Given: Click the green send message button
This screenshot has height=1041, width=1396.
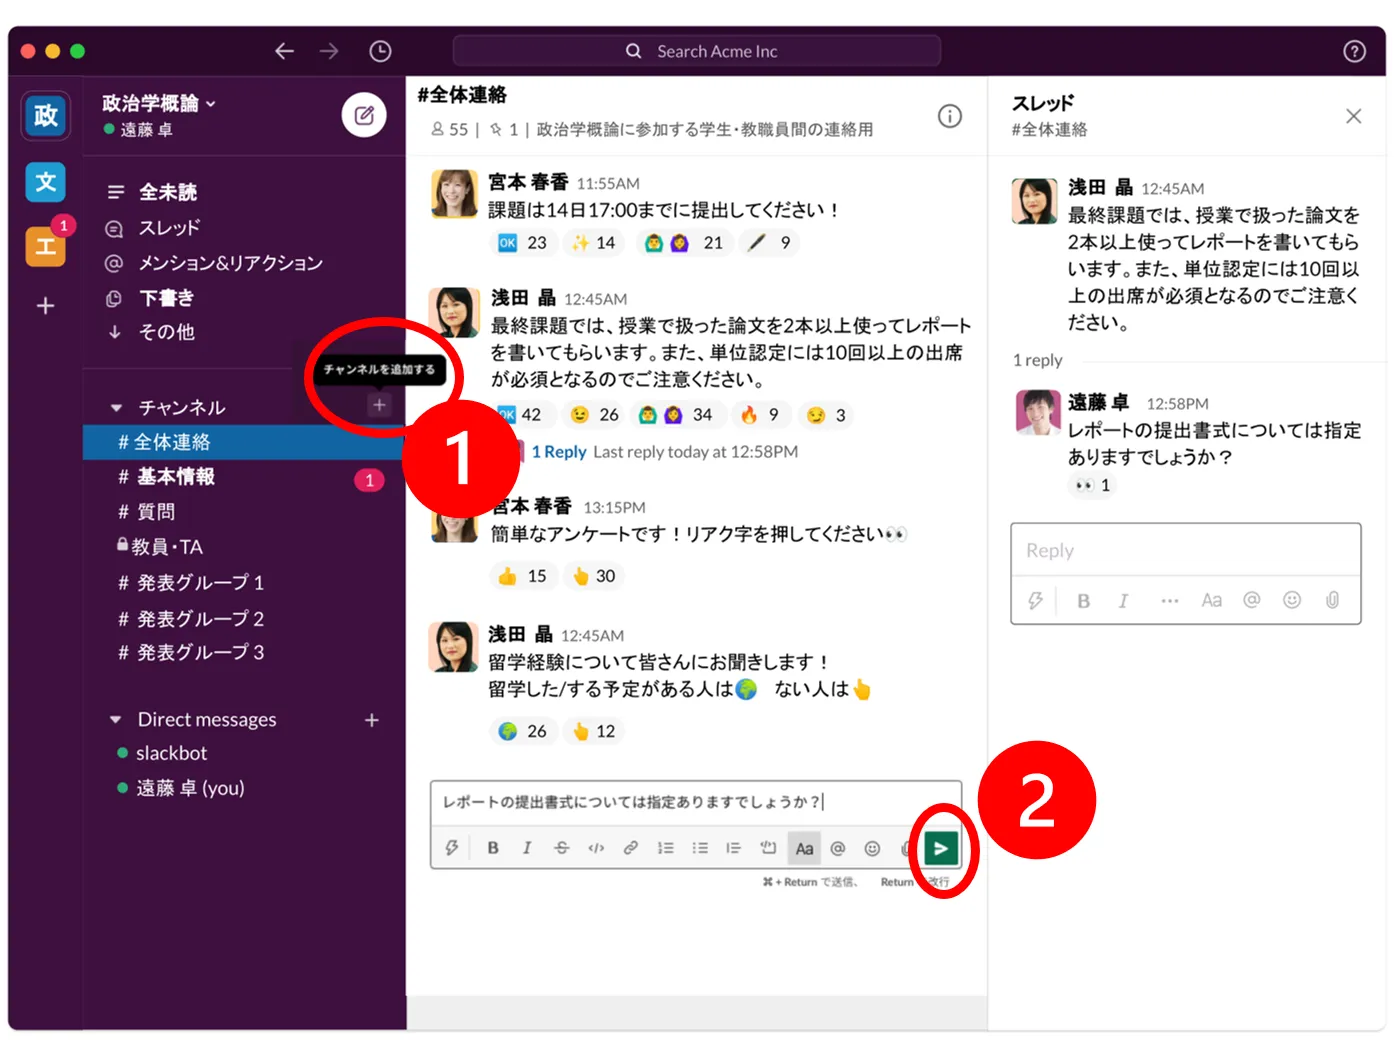Looking at the screenshot, I should (x=940, y=848).
